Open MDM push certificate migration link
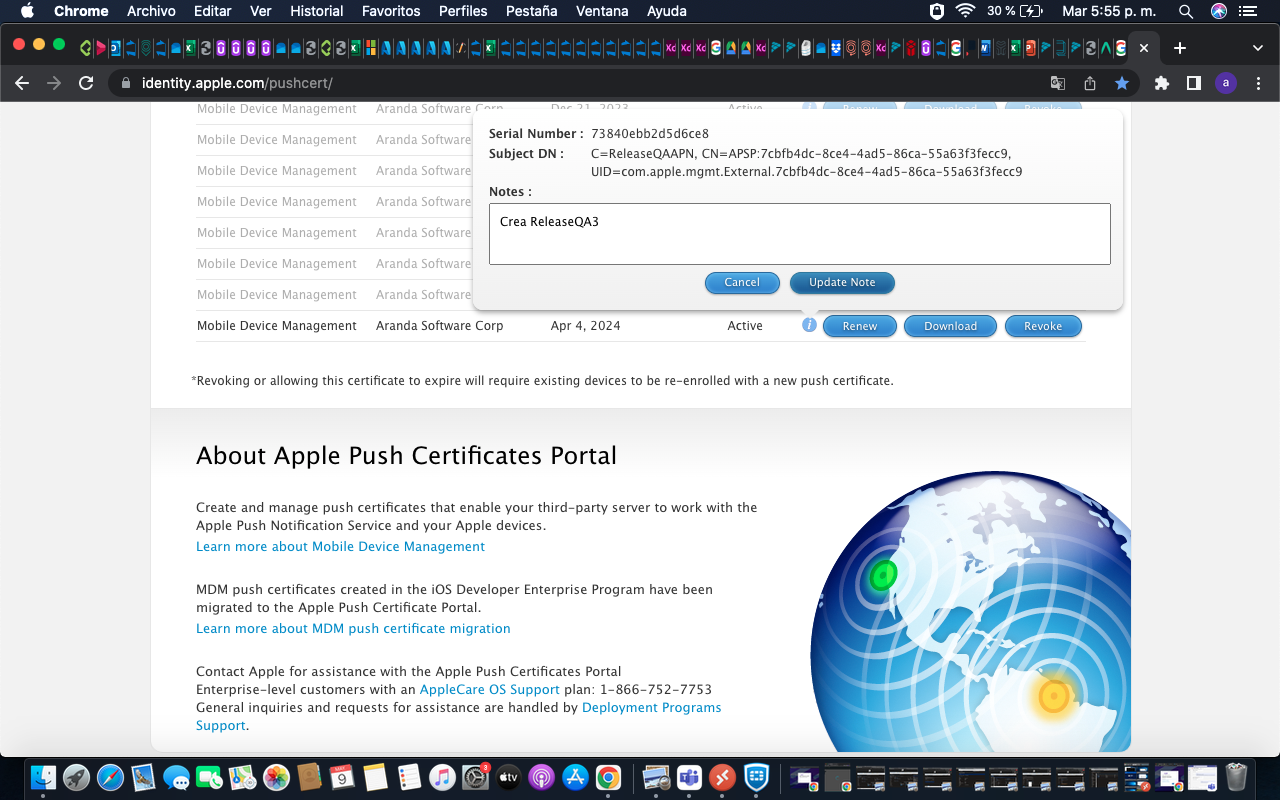The height and width of the screenshot is (800, 1280). tap(353, 628)
